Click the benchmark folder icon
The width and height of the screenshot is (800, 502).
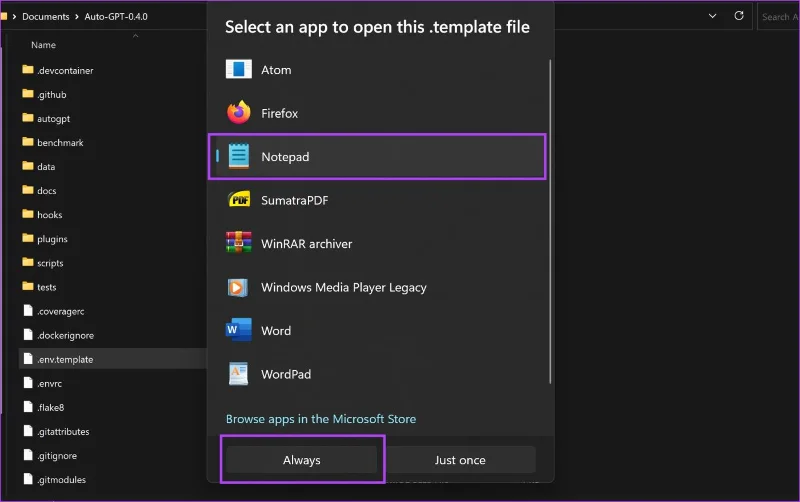coord(28,141)
